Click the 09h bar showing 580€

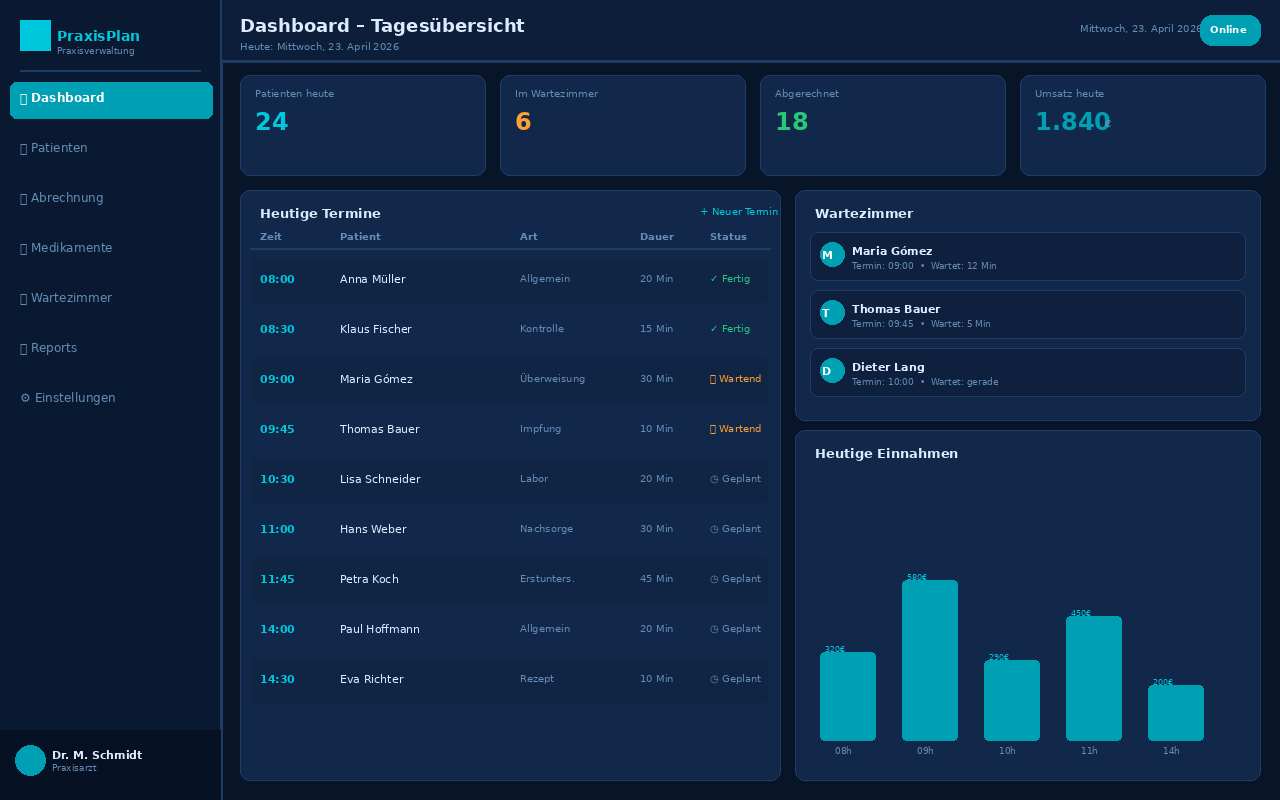pos(929,660)
